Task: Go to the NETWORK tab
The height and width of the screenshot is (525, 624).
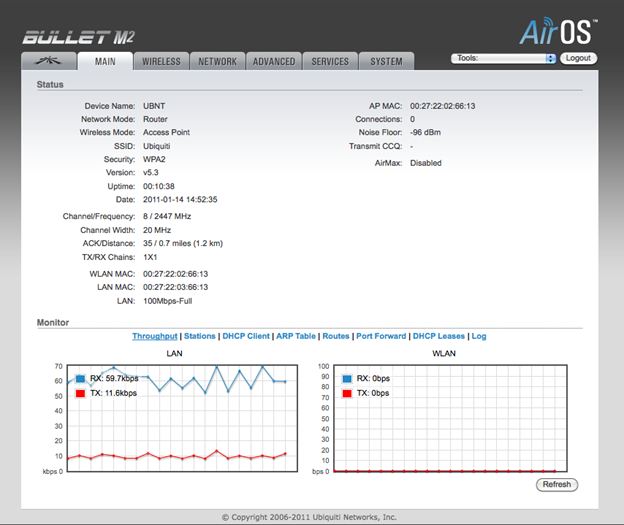Action: [217, 61]
